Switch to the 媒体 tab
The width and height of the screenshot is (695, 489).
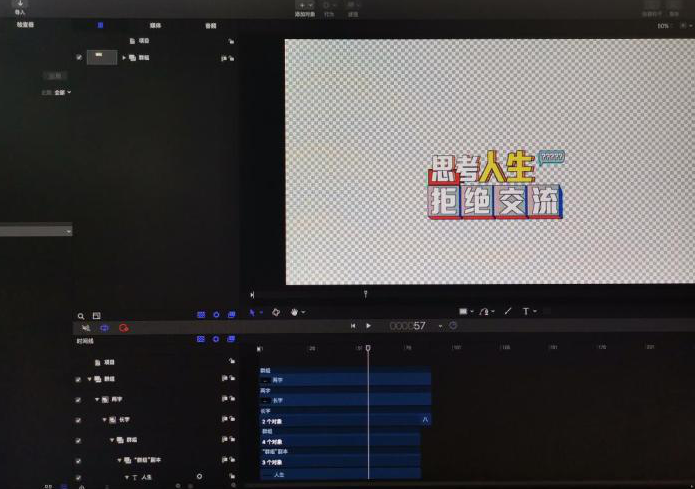click(x=155, y=25)
